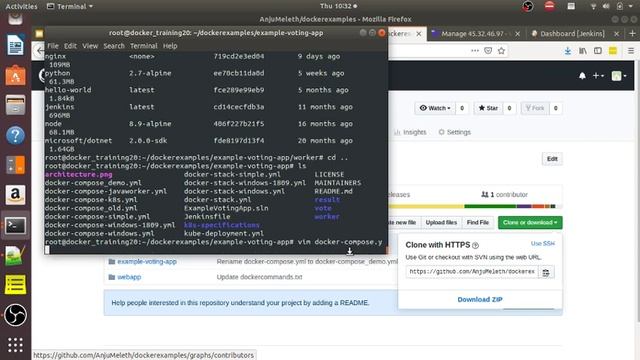Open the 1 contributor link
This screenshot has height=360, width=640.
504,195
